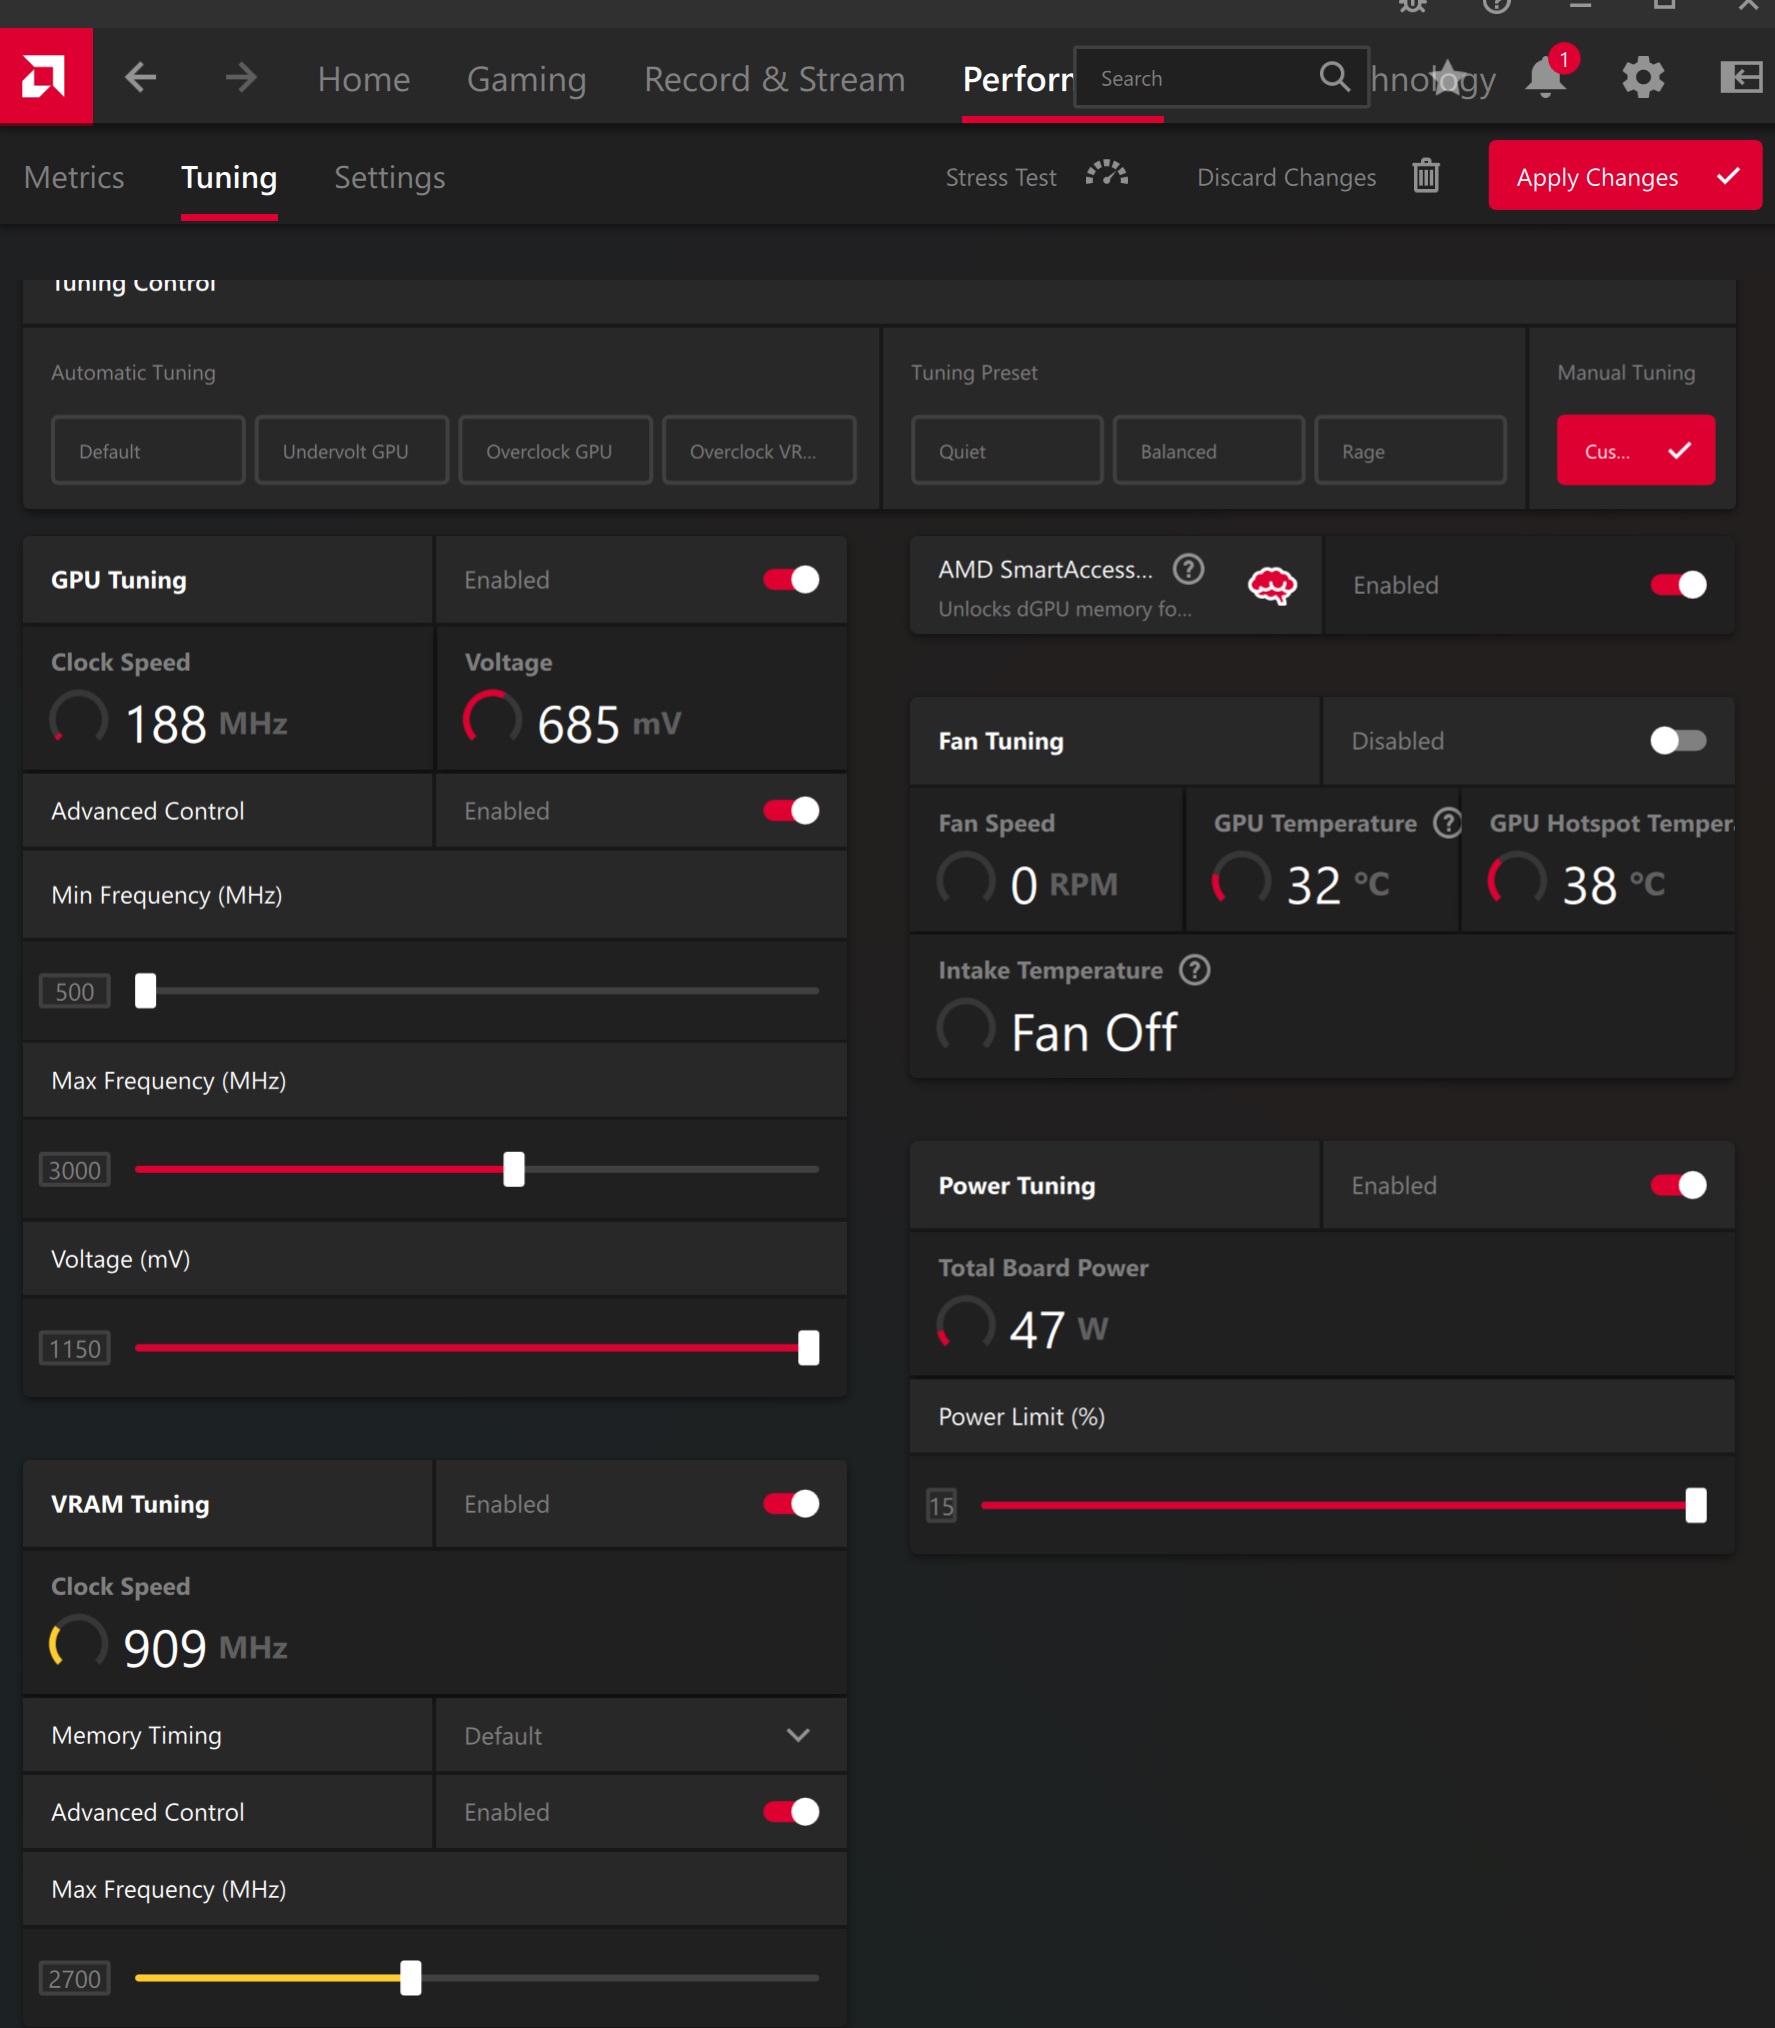This screenshot has height=2028, width=1775.
Task: Enable Fan Tuning switch
Action: pyautogui.click(x=1678, y=741)
